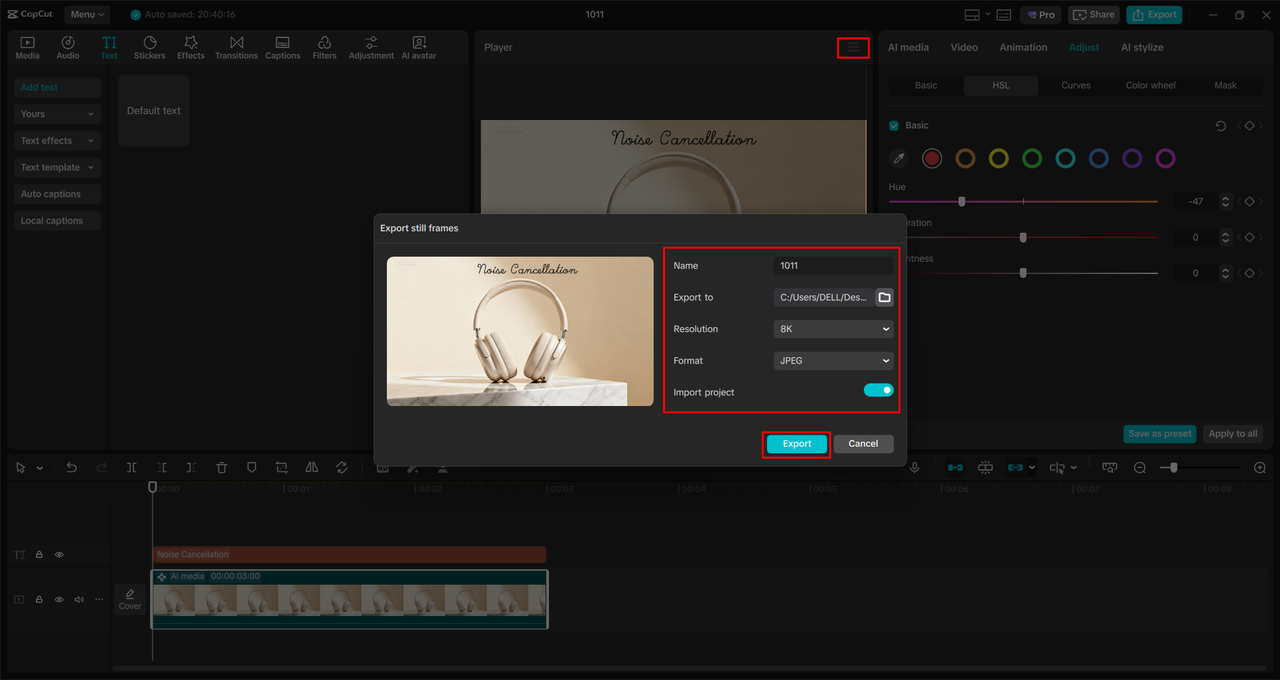Switch to the AI stylize tab
This screenshot has height=680, width=1280.
coord(1142,47)
